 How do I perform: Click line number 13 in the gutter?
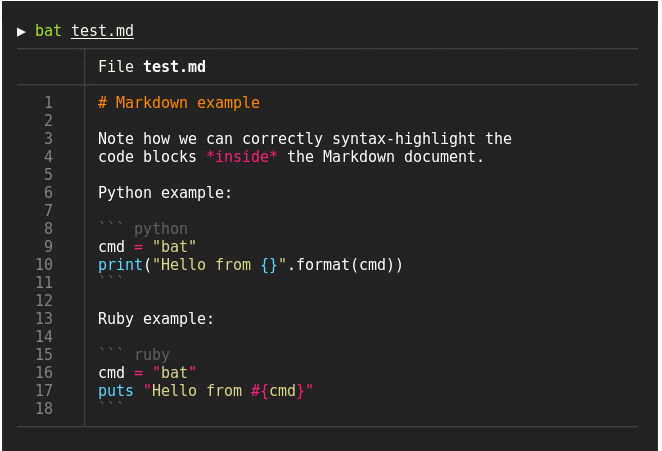pyautogui.click(x=44, y=319)
